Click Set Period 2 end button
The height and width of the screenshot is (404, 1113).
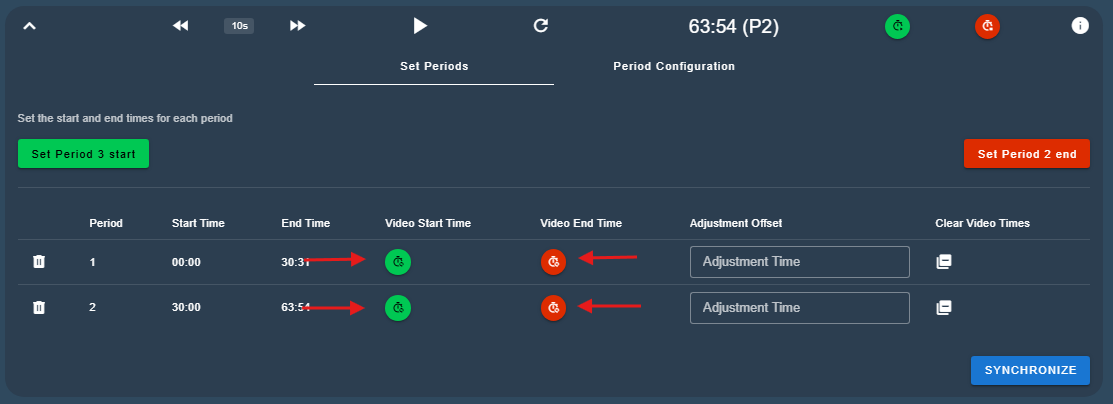click(x=1026, y=154)
